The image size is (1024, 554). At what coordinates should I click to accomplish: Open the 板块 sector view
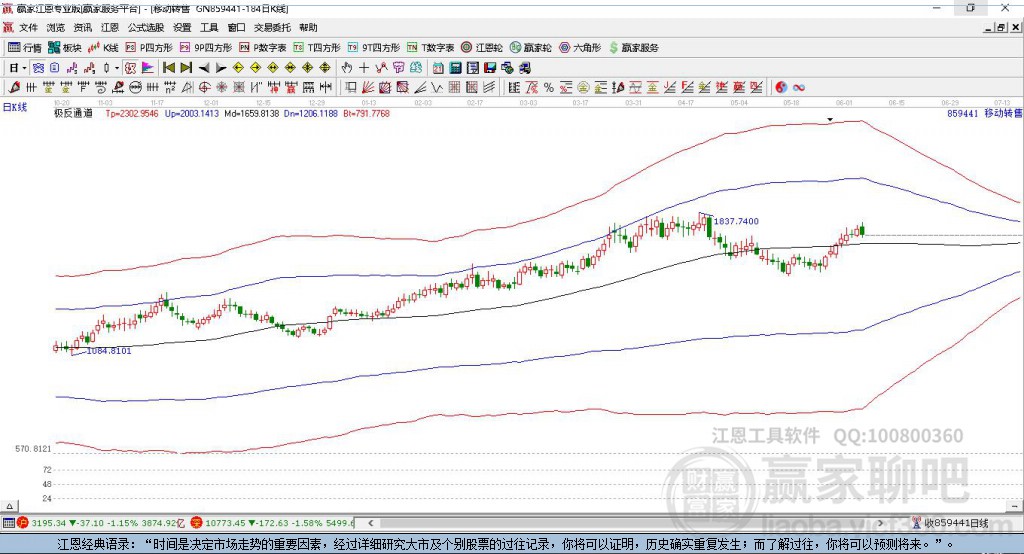tap(65, 48)
